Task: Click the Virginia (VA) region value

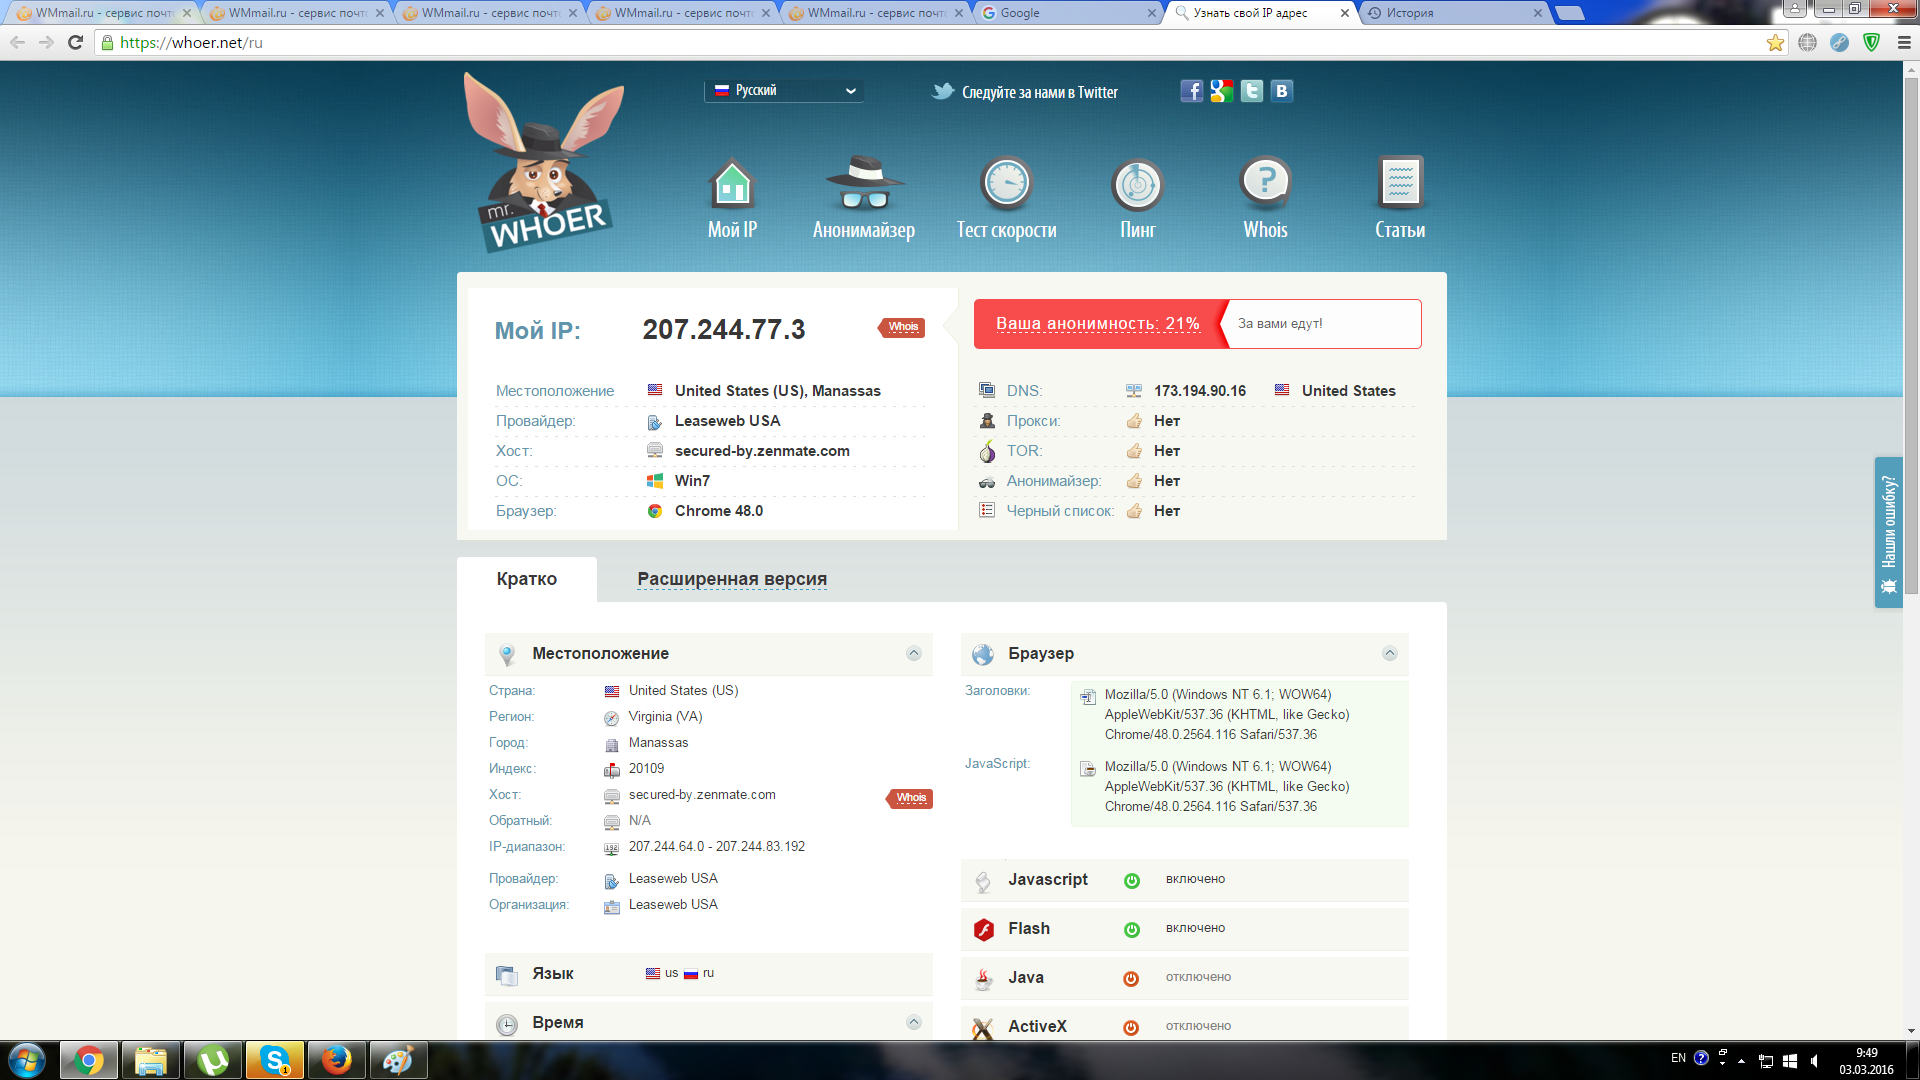Action: click(665, 716)
